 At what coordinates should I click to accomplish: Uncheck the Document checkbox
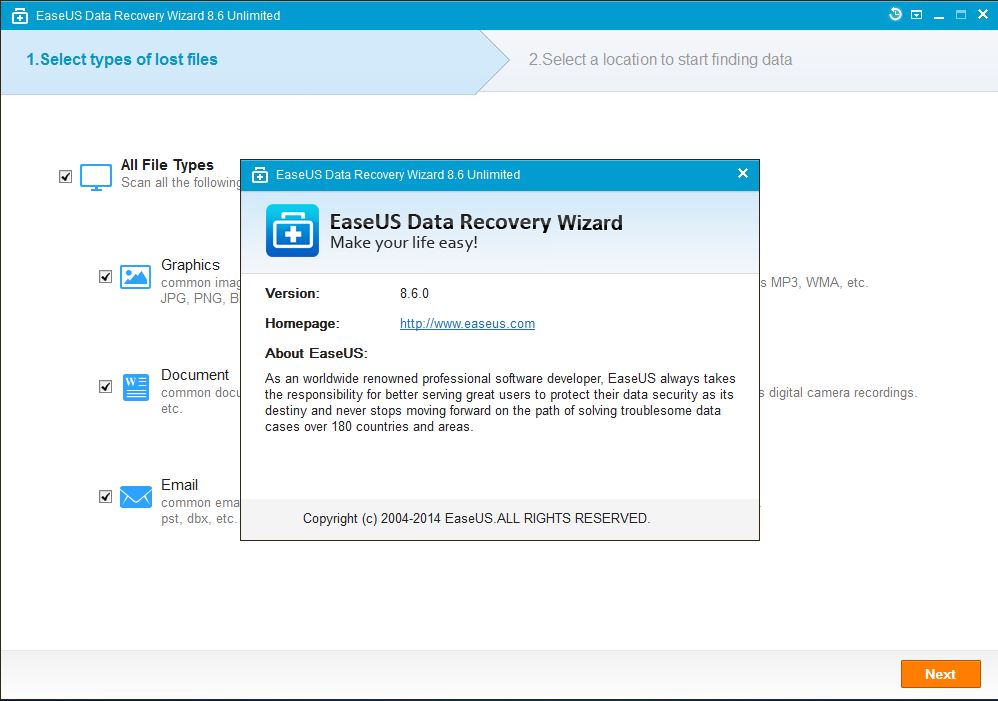106,386
